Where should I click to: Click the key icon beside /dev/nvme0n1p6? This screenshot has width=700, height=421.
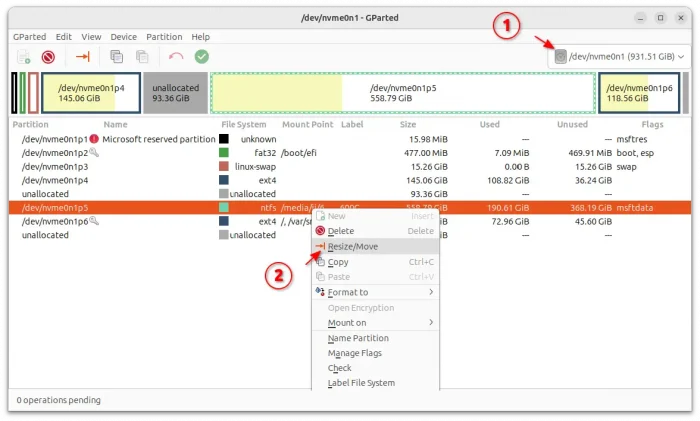94,221
